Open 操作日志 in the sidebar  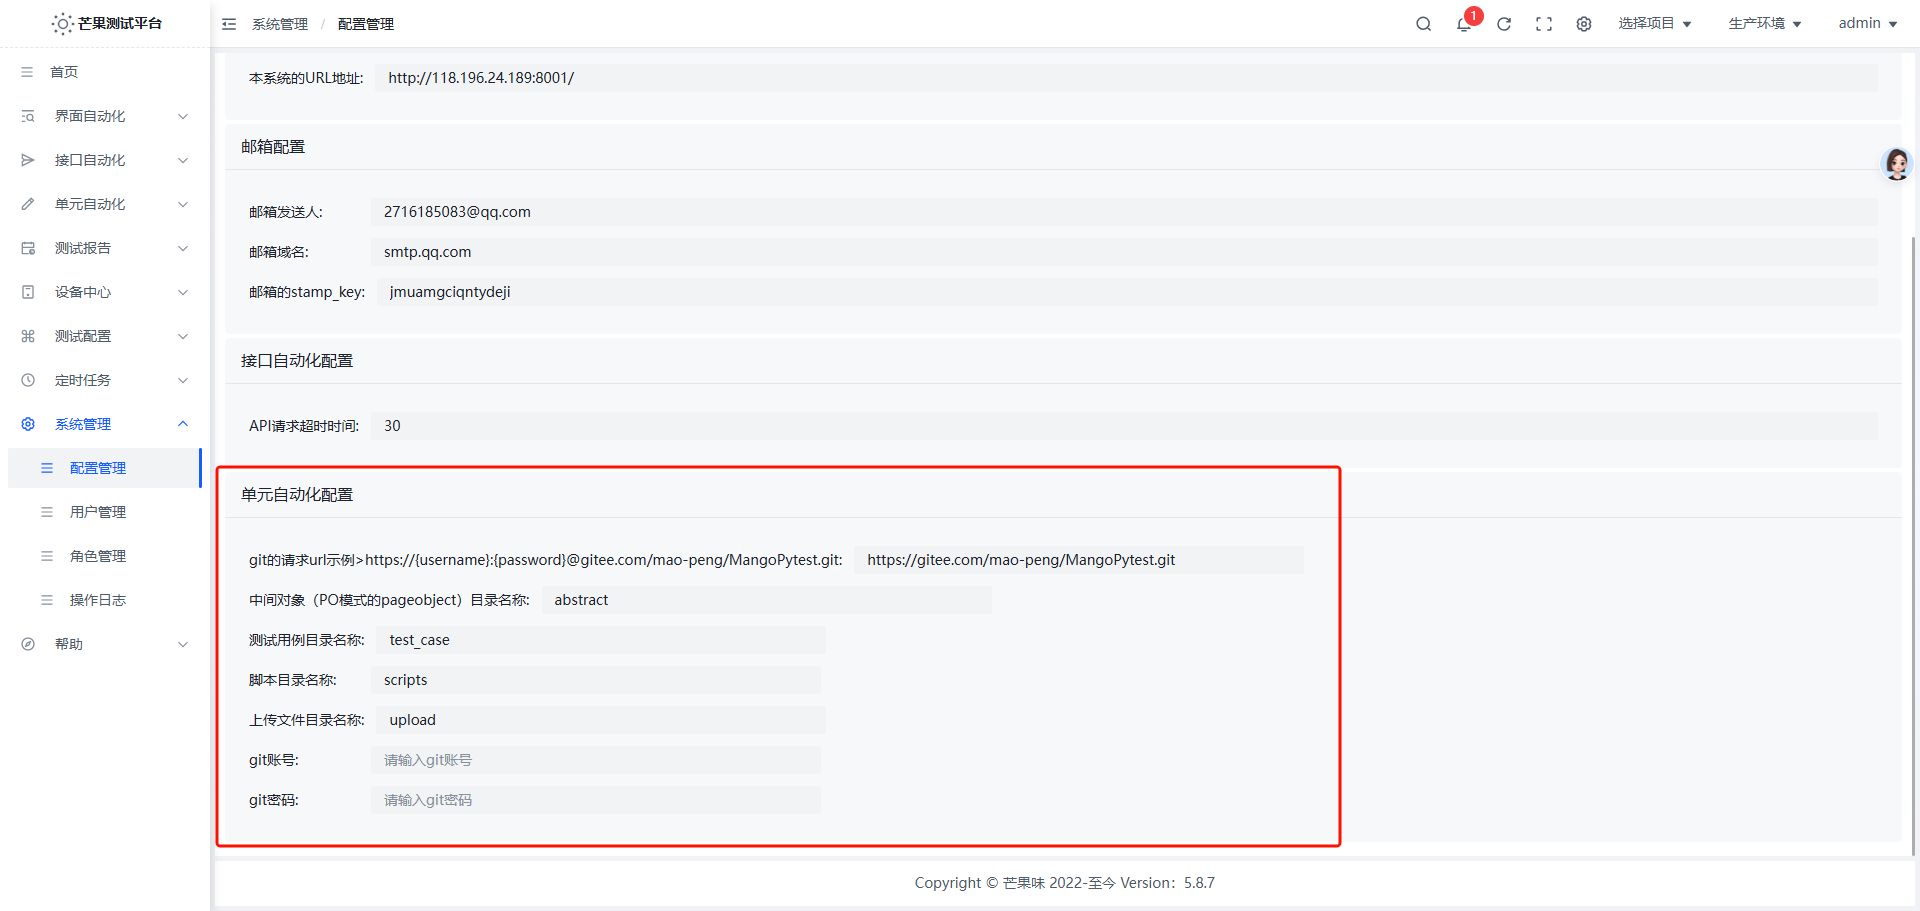point(98,600)
